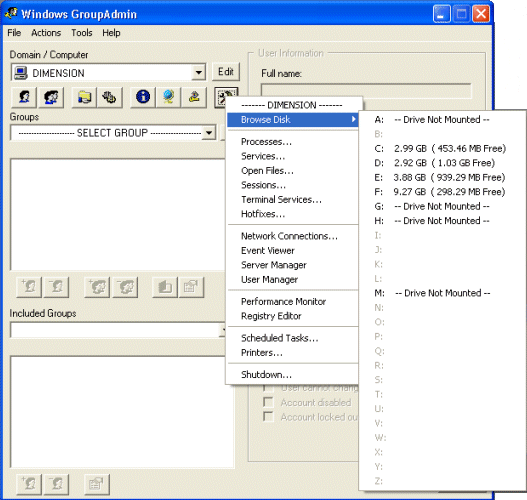Open the File menu
The height and width of the screenshot is (500, 527).
pos(14,33)
